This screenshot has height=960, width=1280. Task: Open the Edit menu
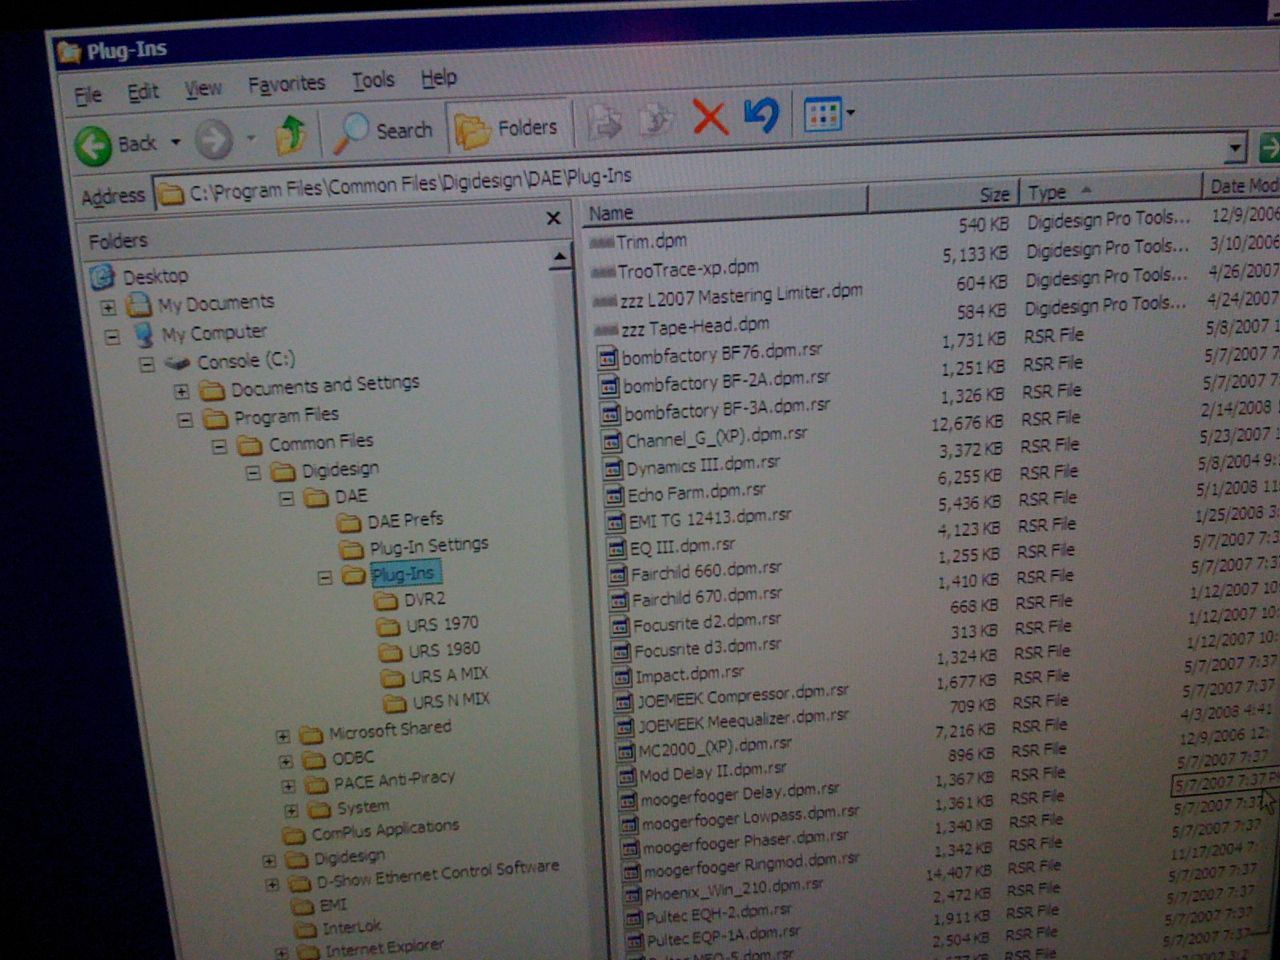coord(143,92)
